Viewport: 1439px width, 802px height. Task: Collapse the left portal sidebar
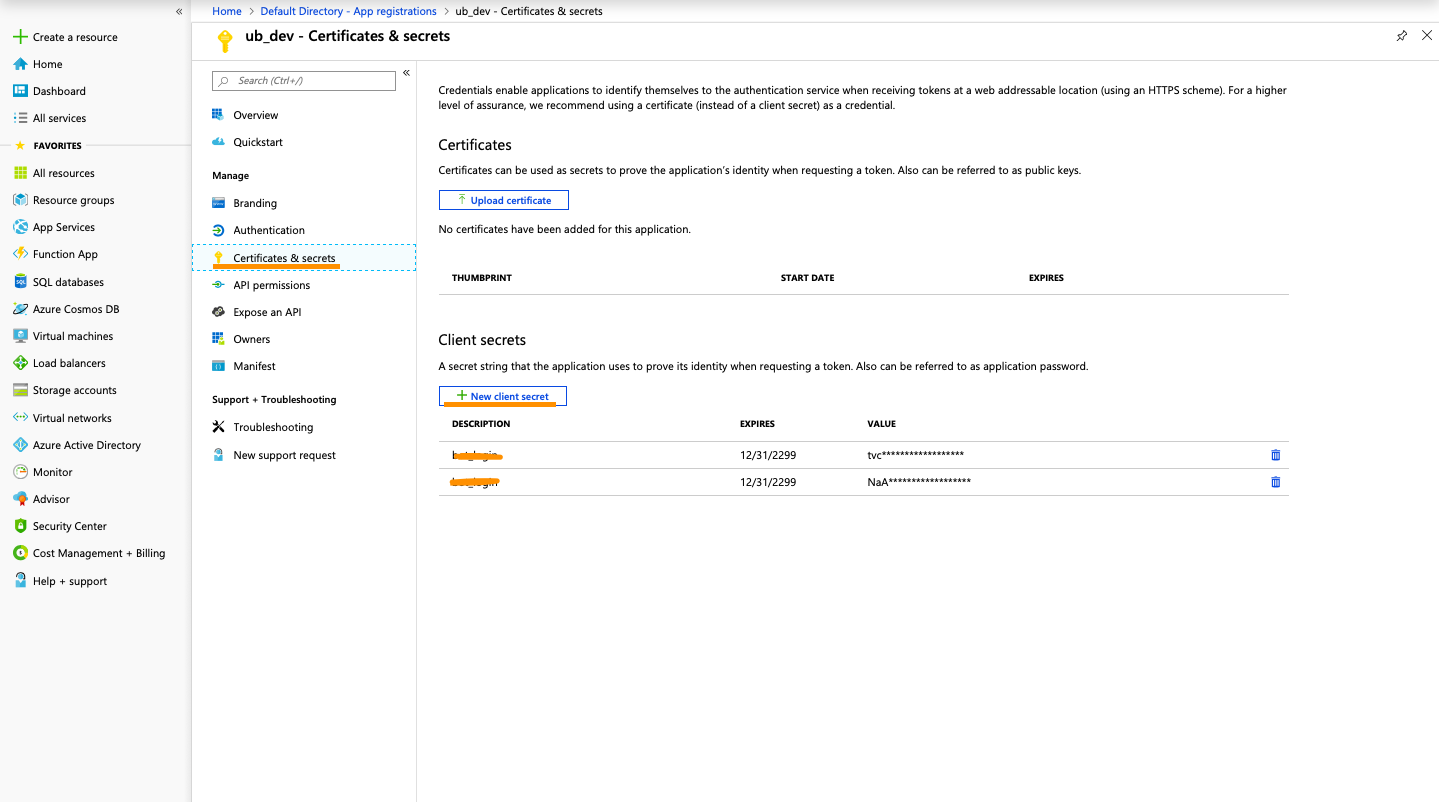point(179,12)
